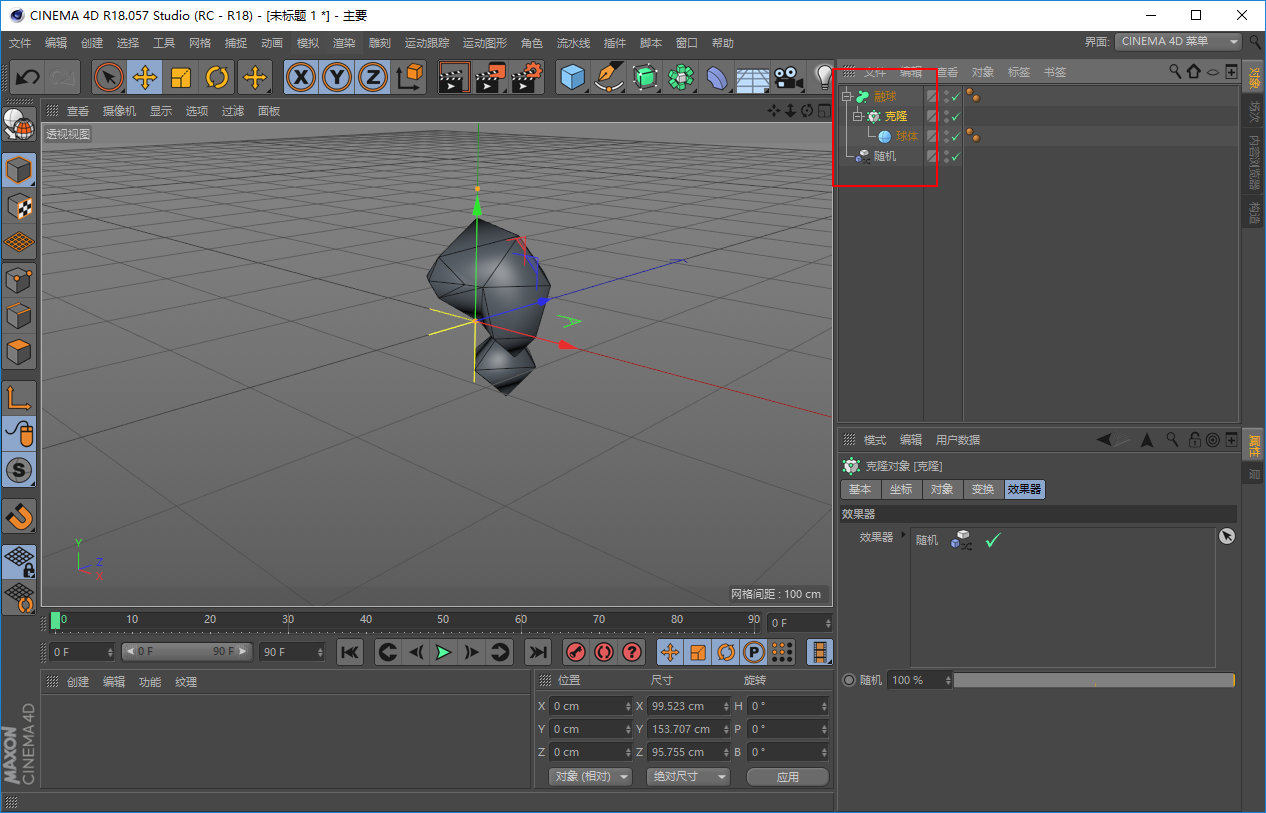
Task: Click the object manager search magnifier
Action: [x=1175, y=71]
